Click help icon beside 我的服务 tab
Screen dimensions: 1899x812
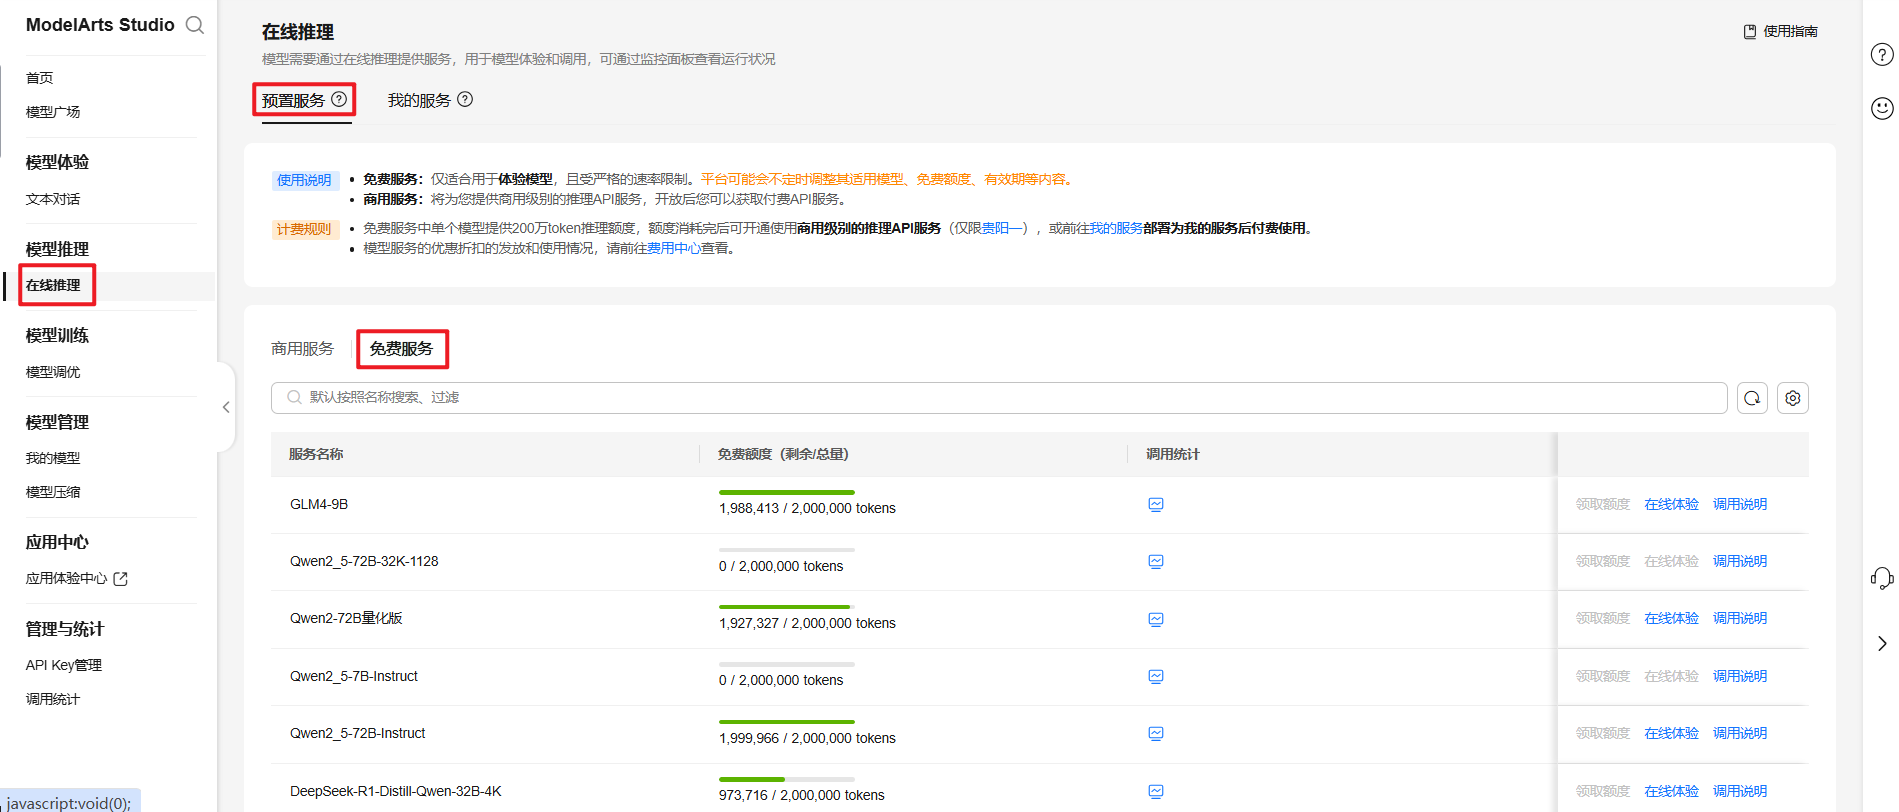pyautogui.click(x=465, y=99)
